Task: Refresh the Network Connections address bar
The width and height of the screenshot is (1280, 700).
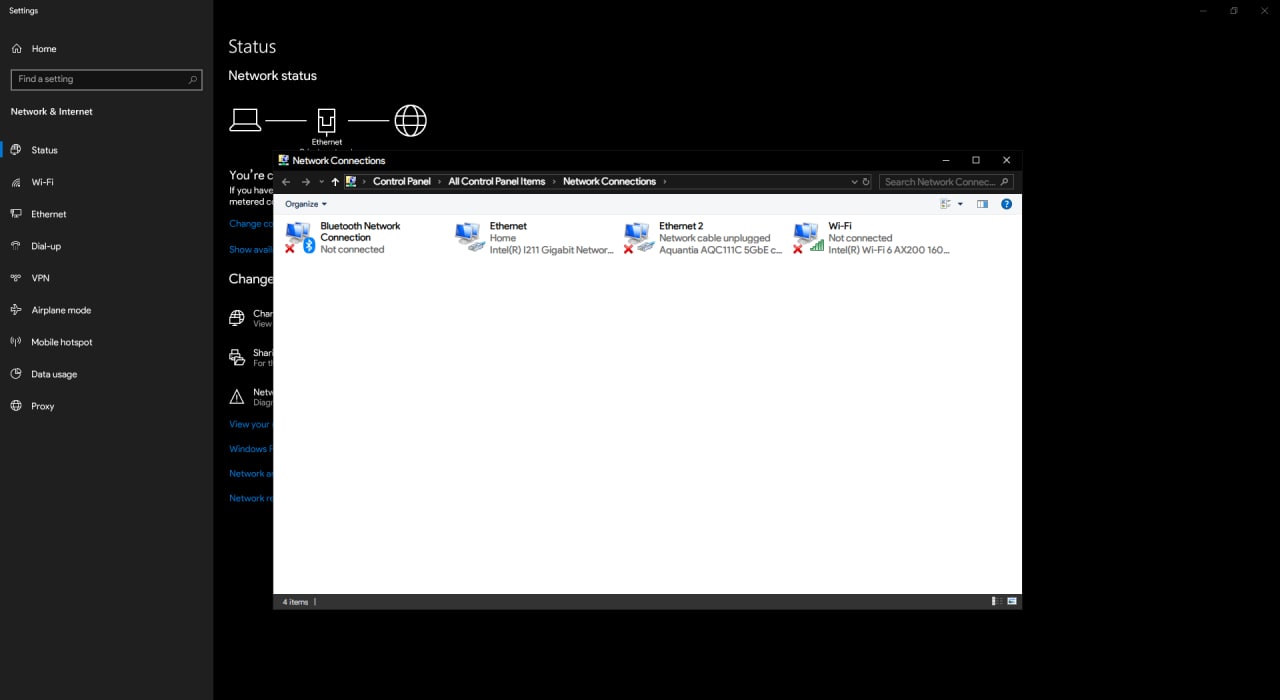Action: coord(866,182)
